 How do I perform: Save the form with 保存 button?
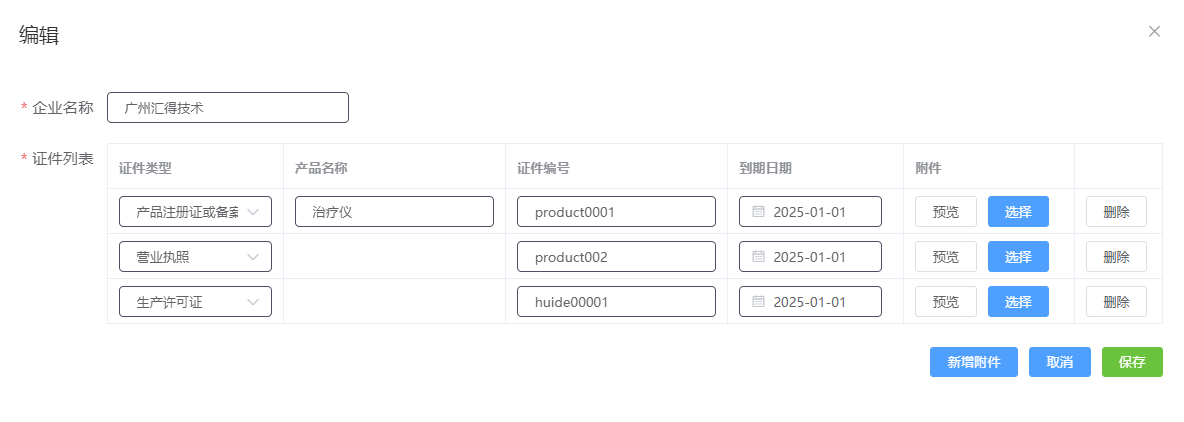pyautogui.click(x=1132, y=362)
